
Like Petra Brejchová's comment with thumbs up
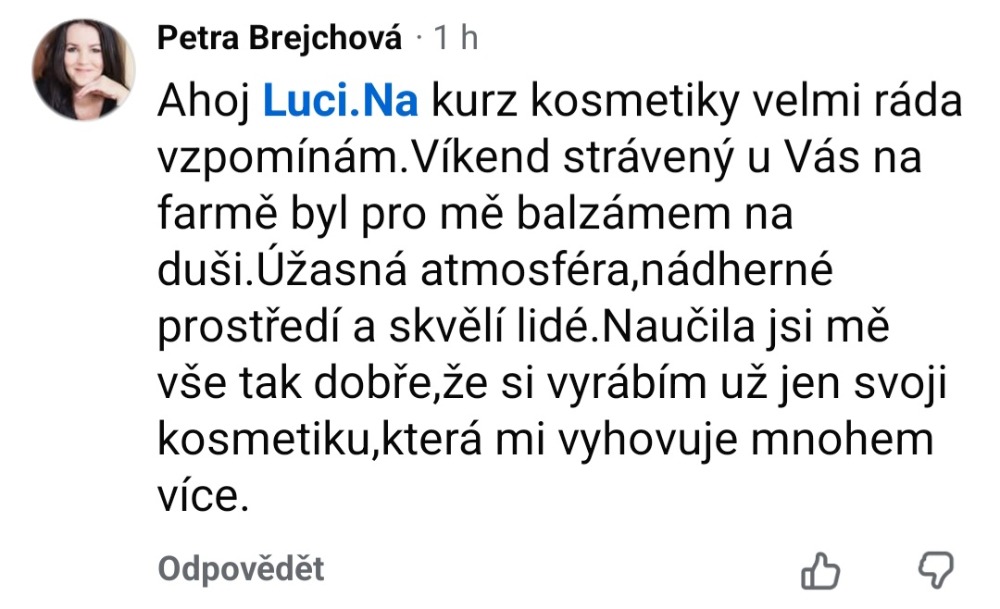point(820,570)
